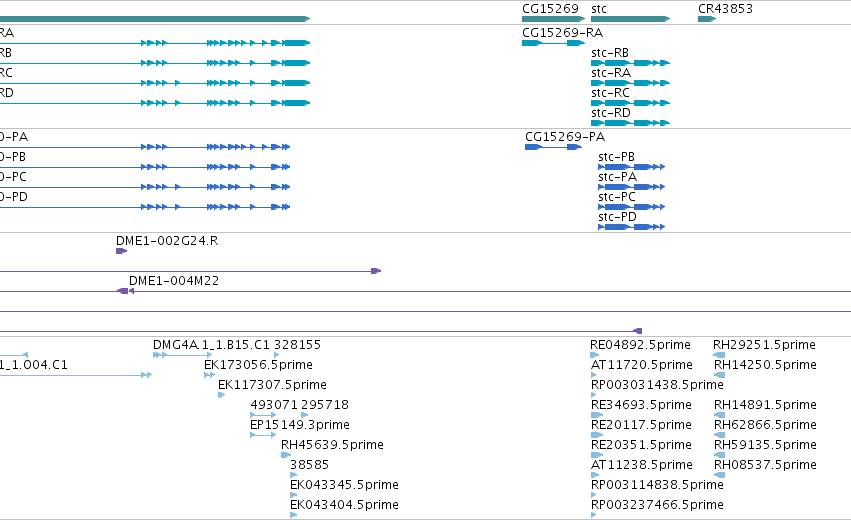Select transcript stc-RA

[x=611, y=73]
